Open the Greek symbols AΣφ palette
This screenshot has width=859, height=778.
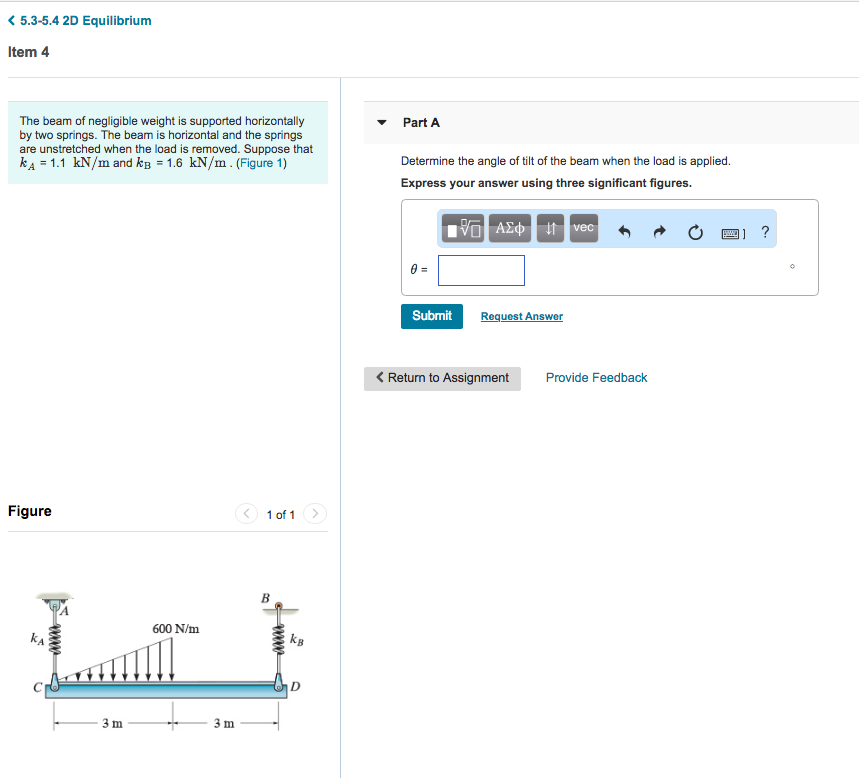point(509,228)
